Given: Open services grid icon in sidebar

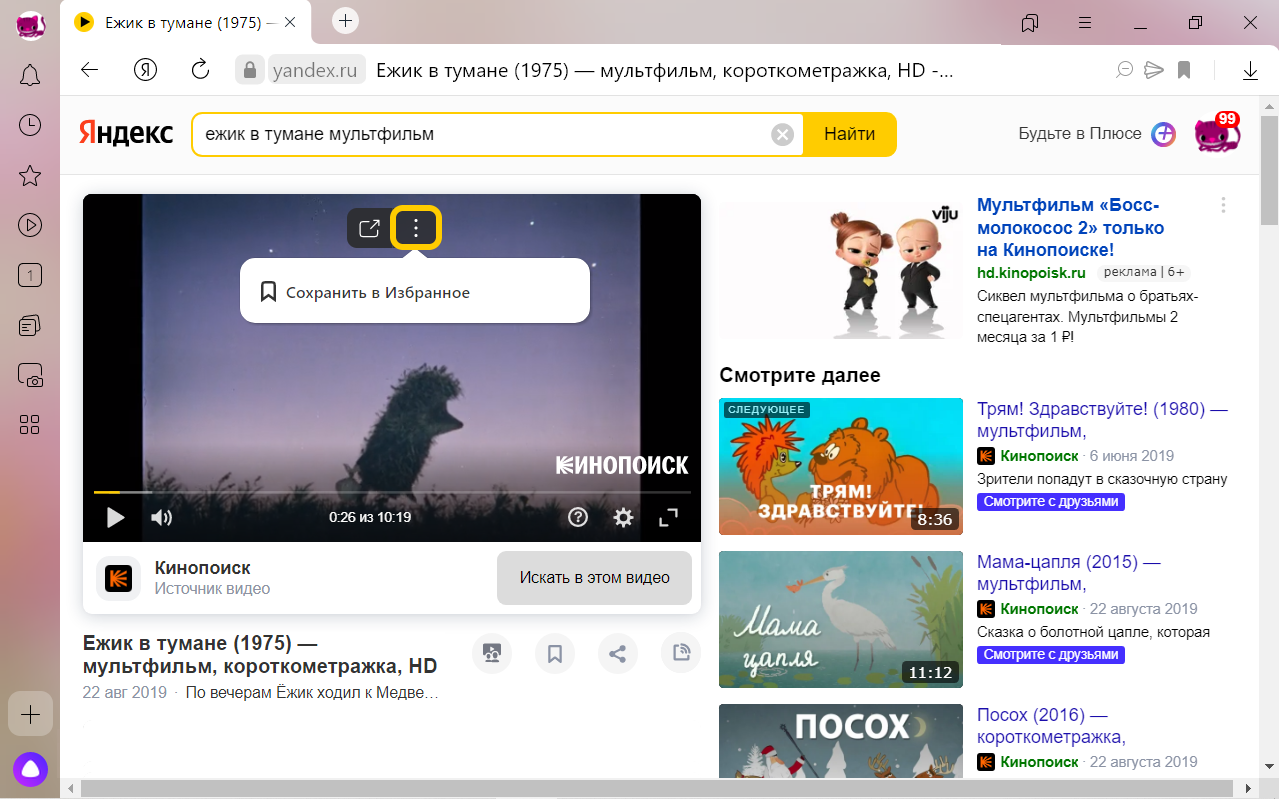Looking at the screenshot, I should point(30,425).
